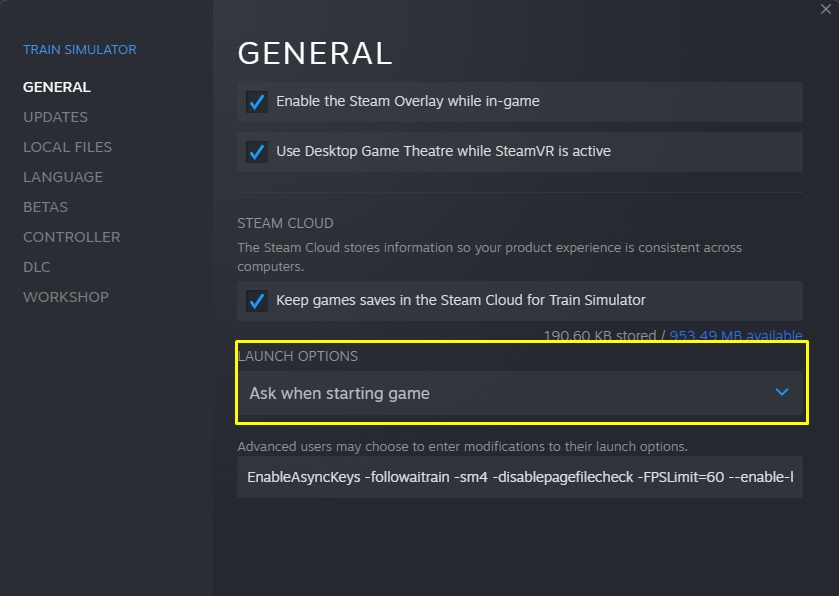The height and width of the screenshot is (596, 839).
Task: Go to the LANGUAGE settings tab
Action: [x=63, y=177]
